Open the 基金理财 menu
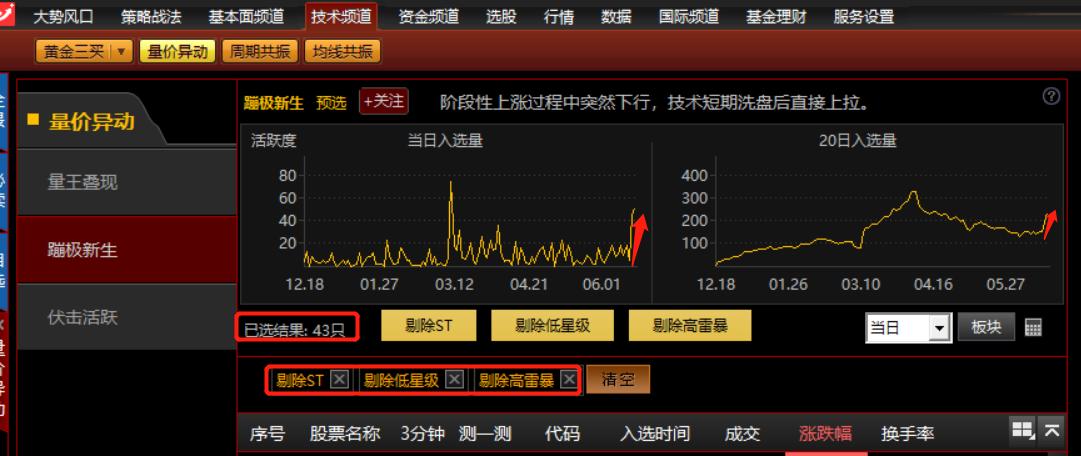The width and height of the screenshot is (1081, 456). tap(776, 17)
